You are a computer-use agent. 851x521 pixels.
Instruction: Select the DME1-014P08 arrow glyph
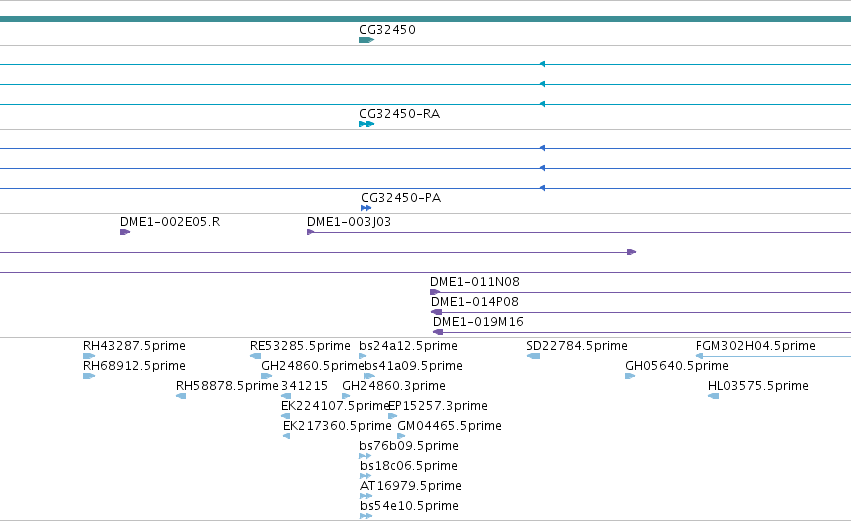click(436, 313)
